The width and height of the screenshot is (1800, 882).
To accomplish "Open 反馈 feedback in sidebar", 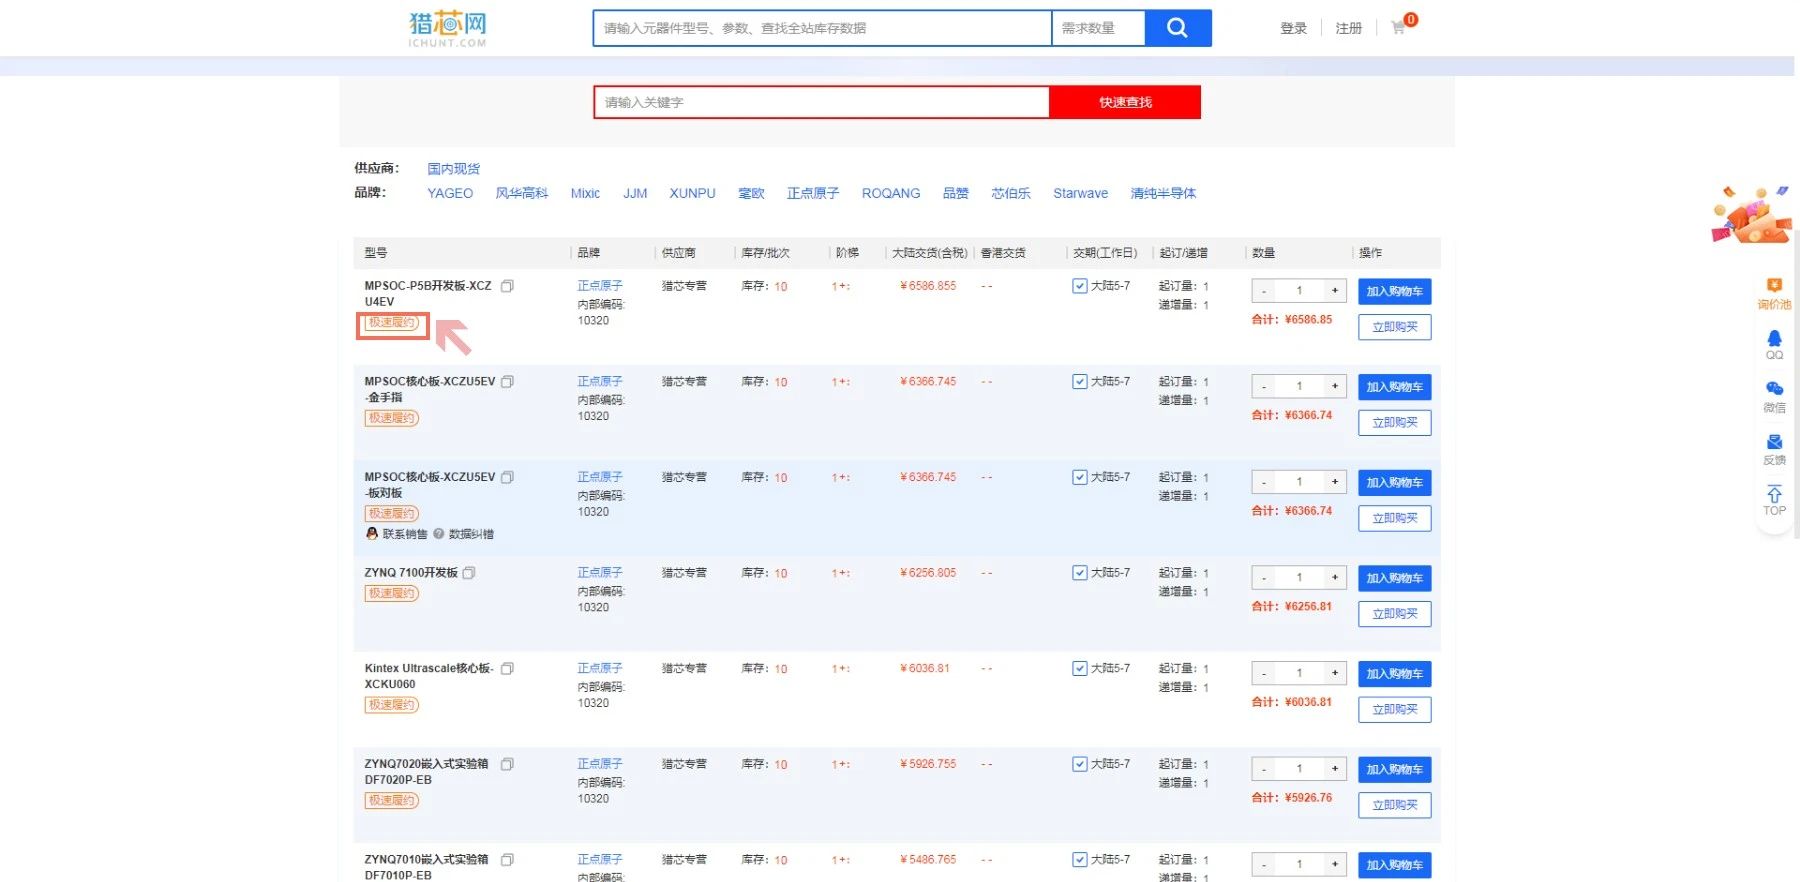I will point(1774,450).
